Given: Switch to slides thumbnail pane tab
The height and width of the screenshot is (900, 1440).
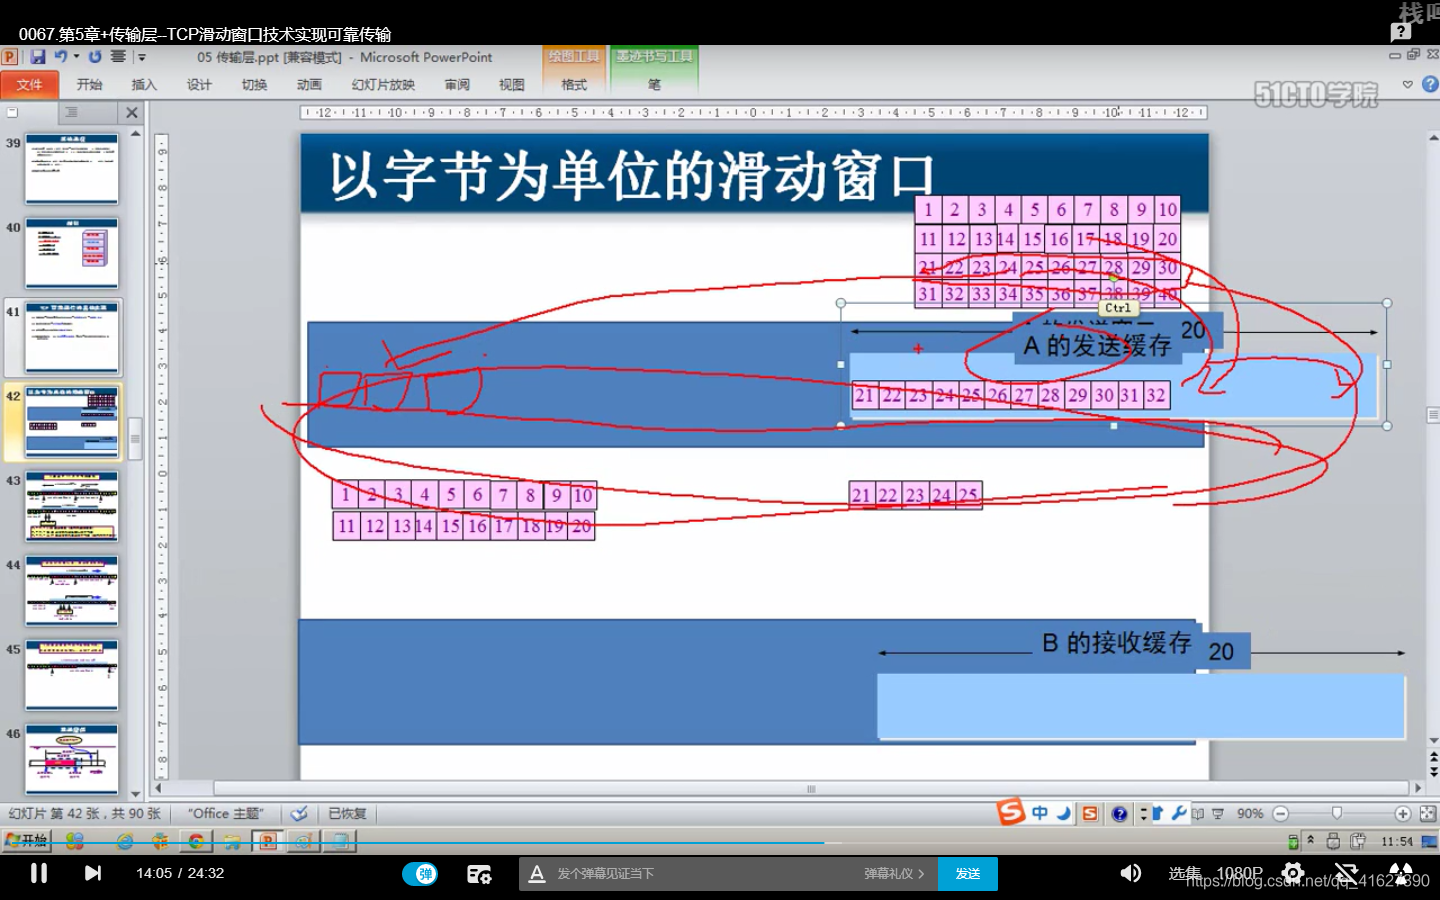Looking at the screenshot, I should tap(13, 112).
